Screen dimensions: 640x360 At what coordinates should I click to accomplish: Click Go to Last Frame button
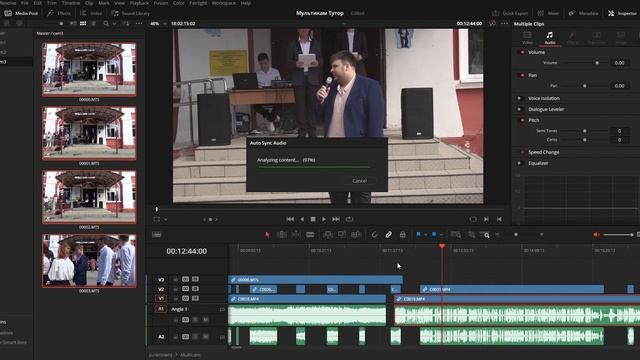point(336,219)
